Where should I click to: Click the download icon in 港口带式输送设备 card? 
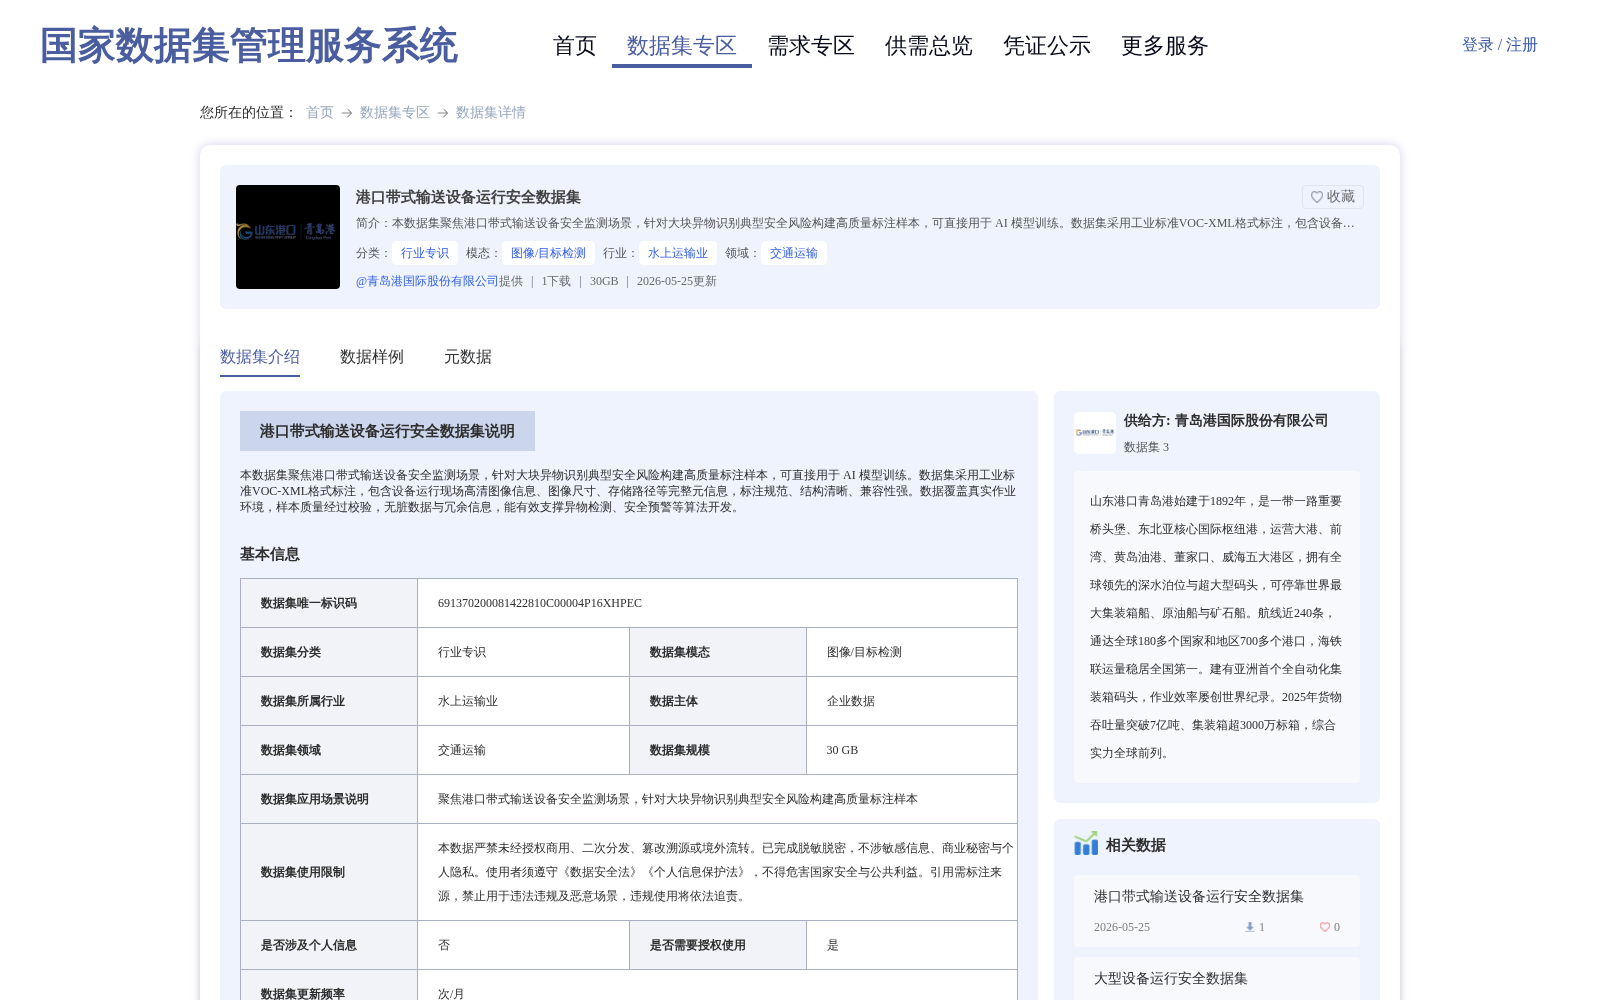click(x=1249, y=927)
